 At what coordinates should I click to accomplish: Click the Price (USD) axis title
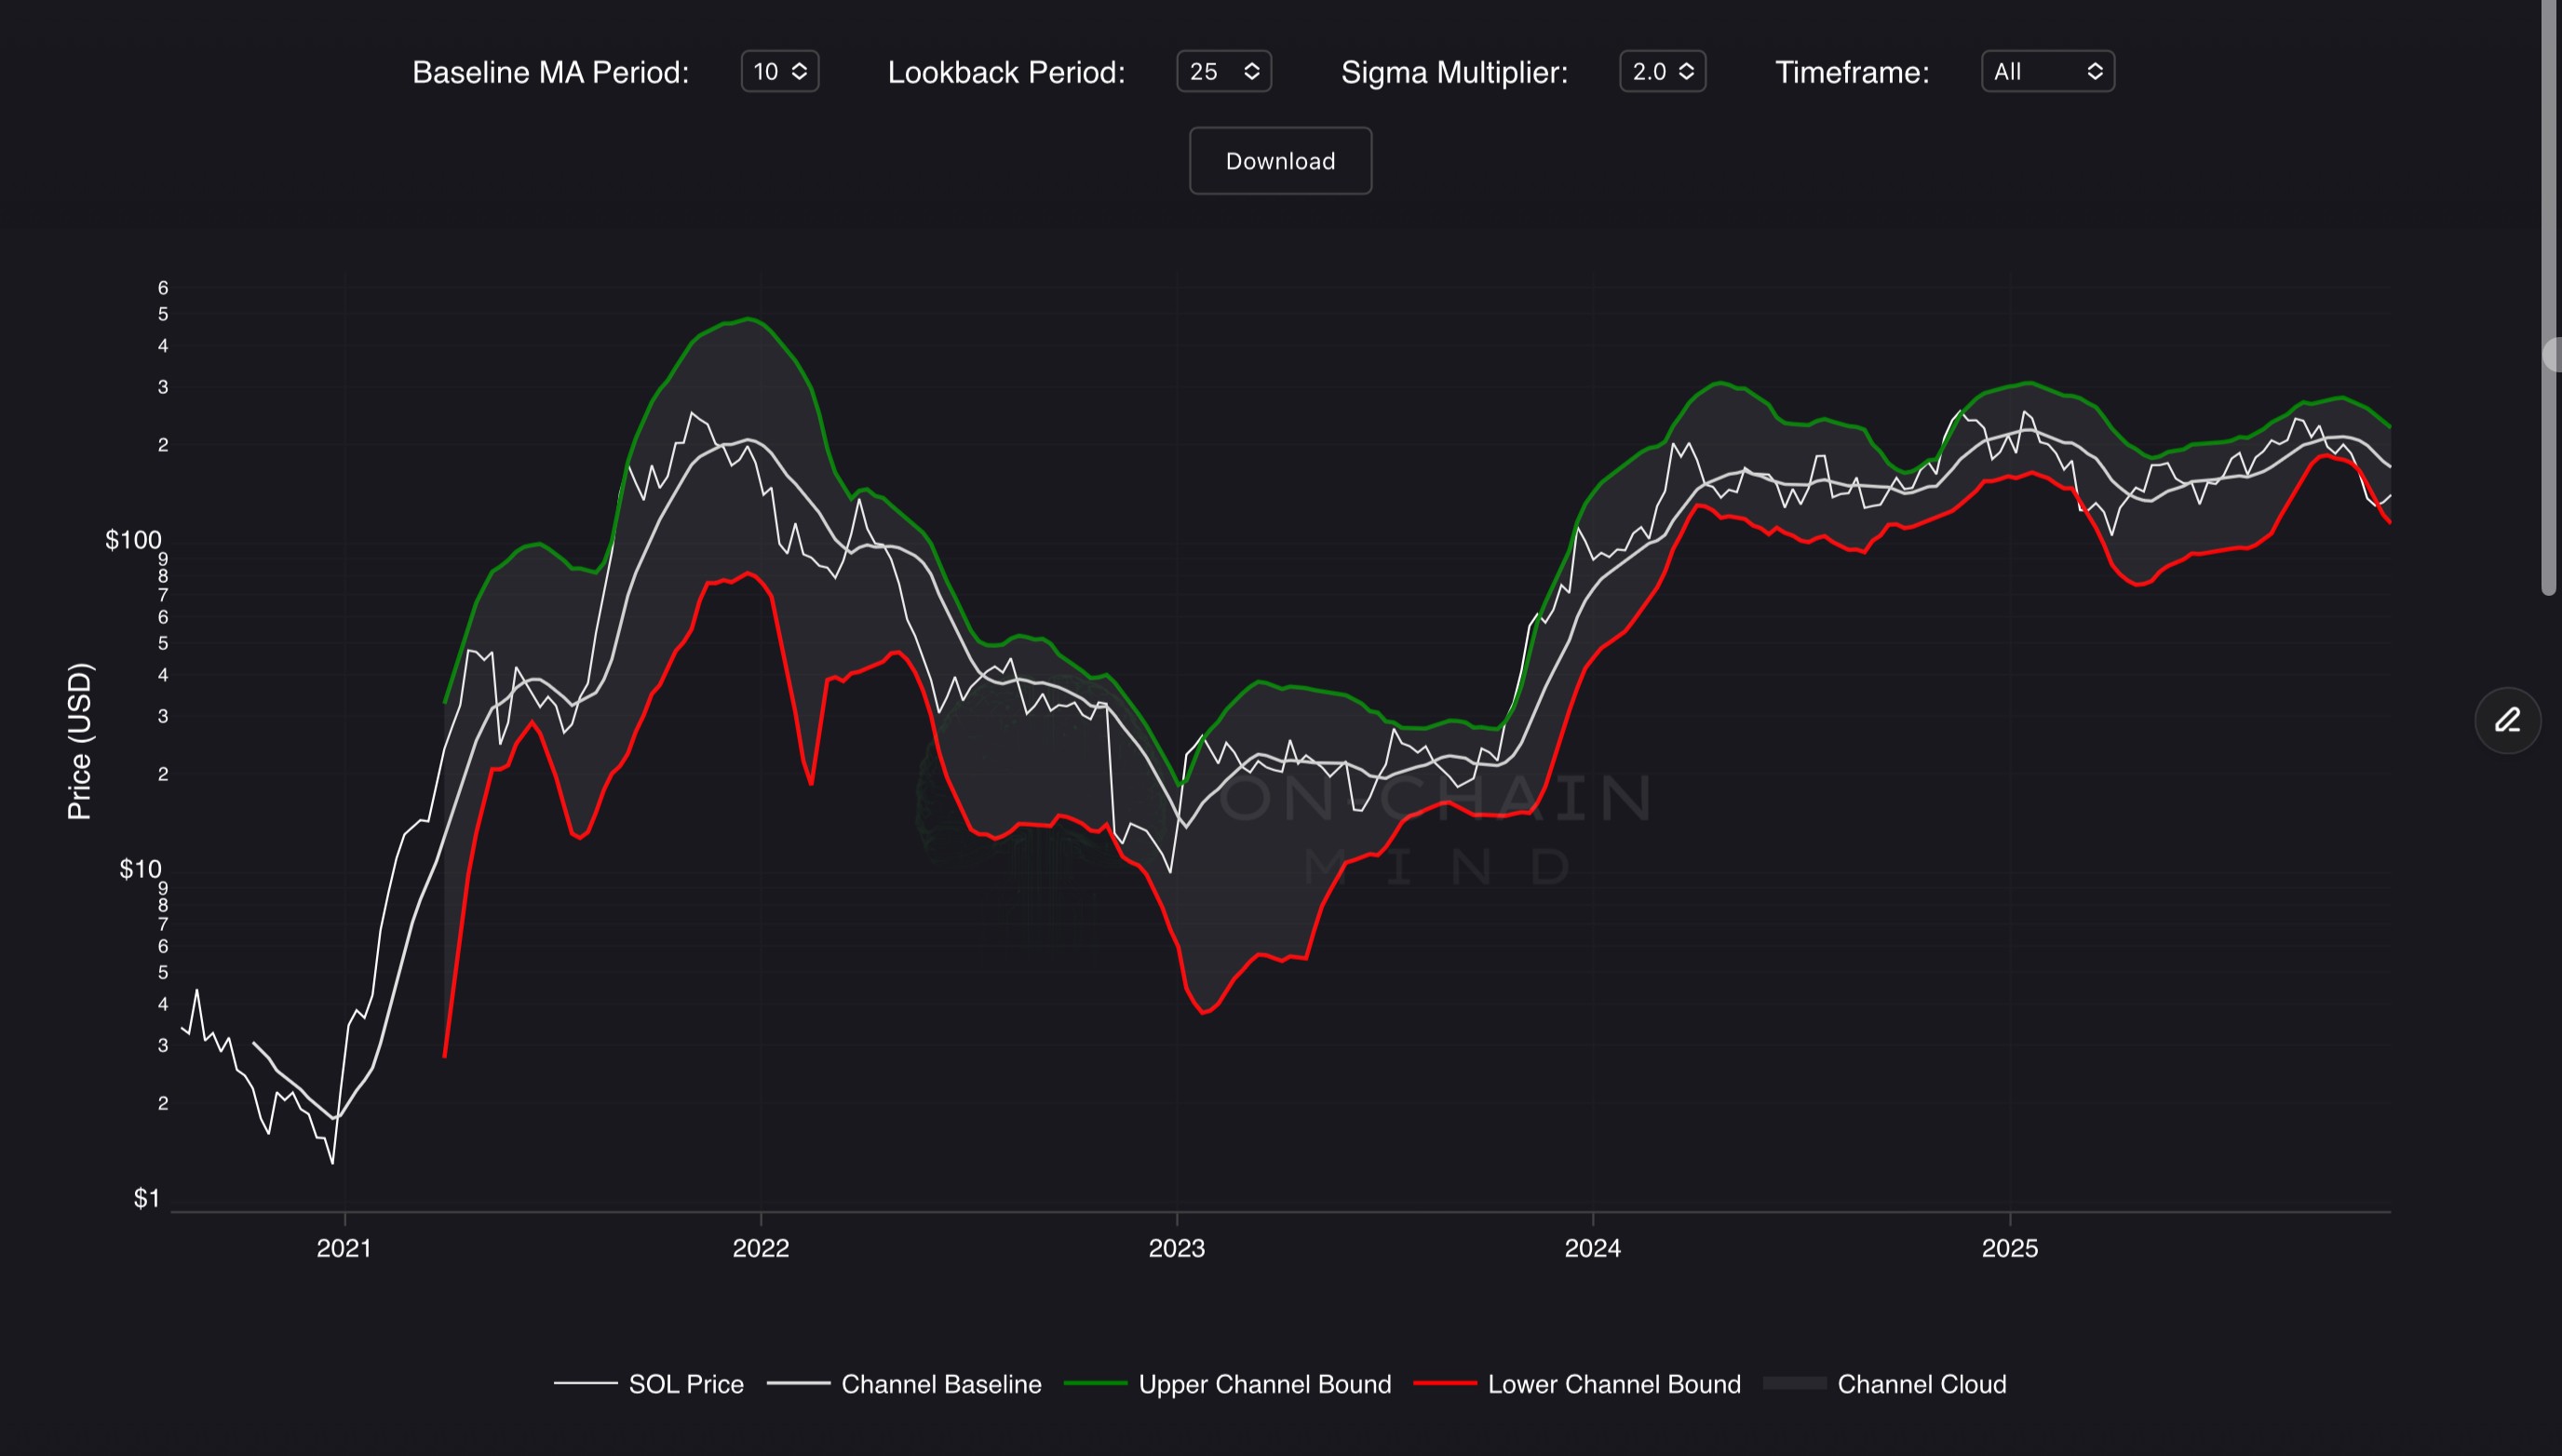click(x=80, y=741)
